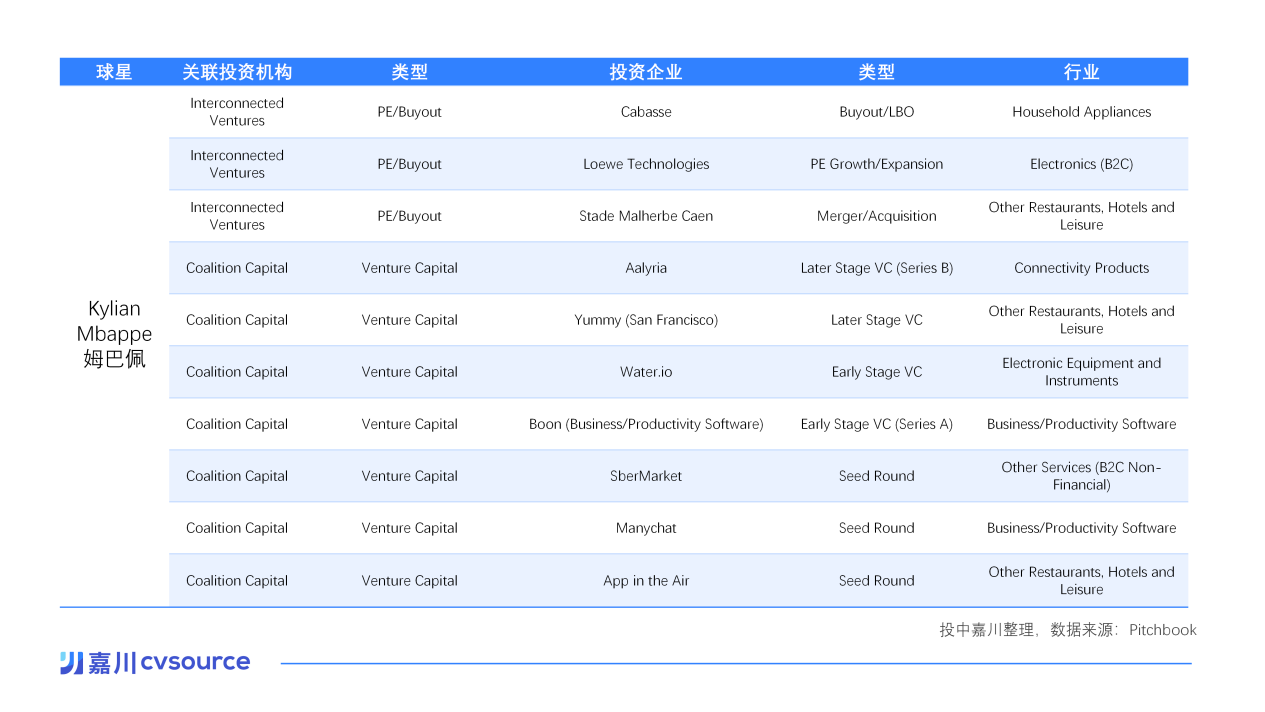Select the 关联投资机构 column header
This screenshot has height=712, width=1265.
click(x=237, y=72)
